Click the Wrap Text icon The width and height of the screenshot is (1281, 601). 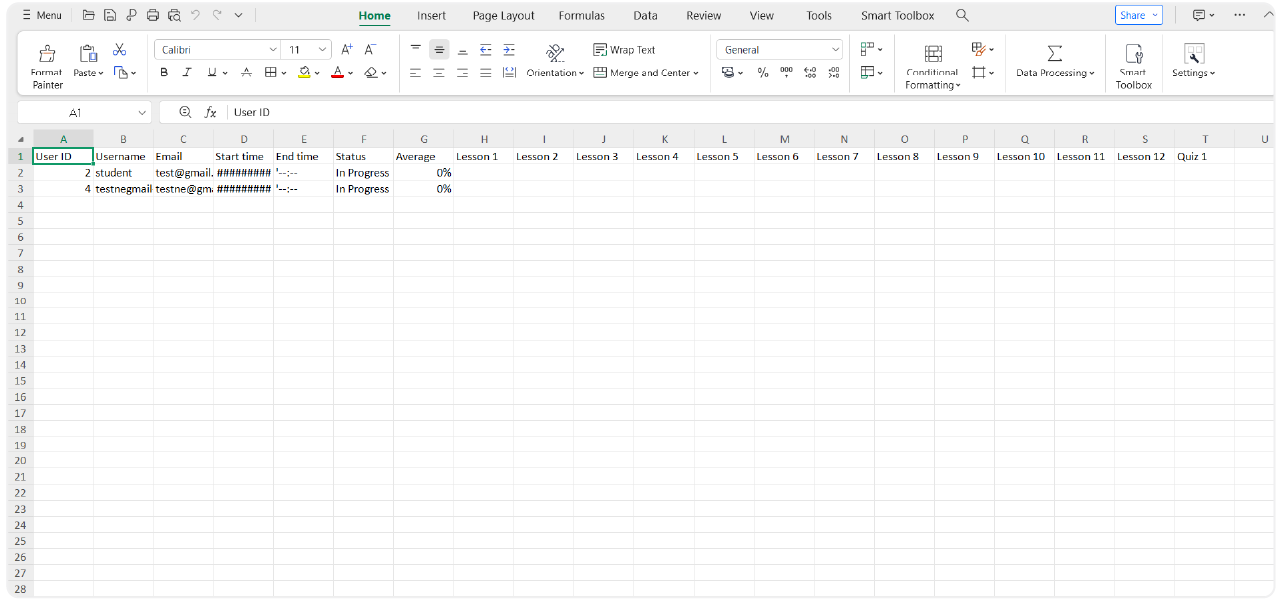[600, 49]
